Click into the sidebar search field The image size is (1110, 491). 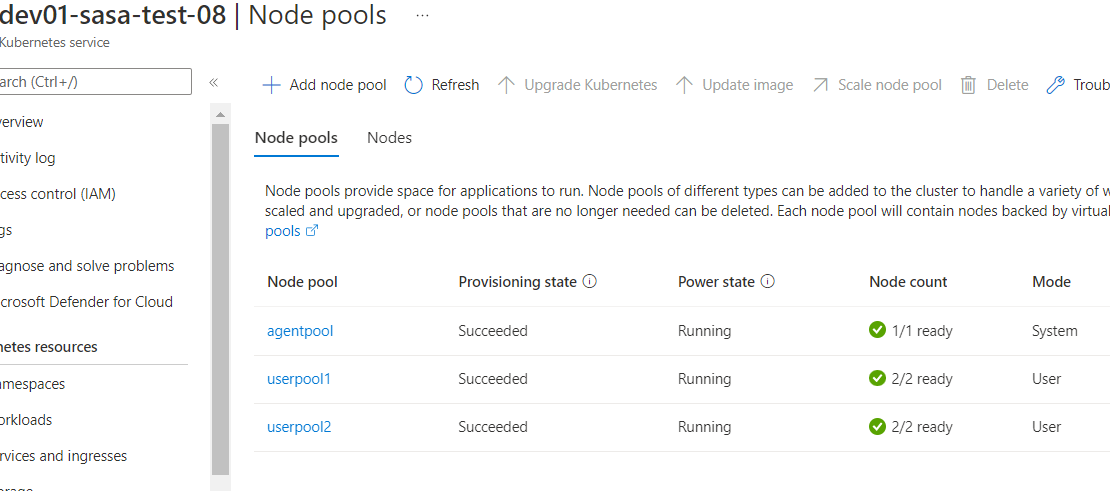point(96,82)
